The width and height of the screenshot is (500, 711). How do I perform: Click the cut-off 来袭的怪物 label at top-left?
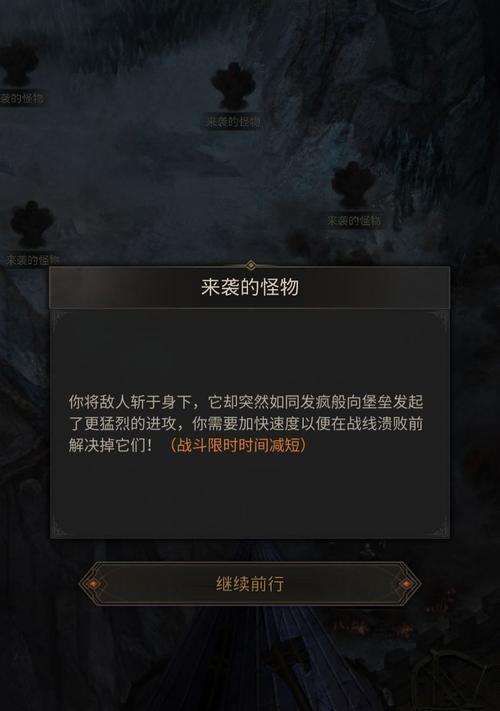[22, 97]
